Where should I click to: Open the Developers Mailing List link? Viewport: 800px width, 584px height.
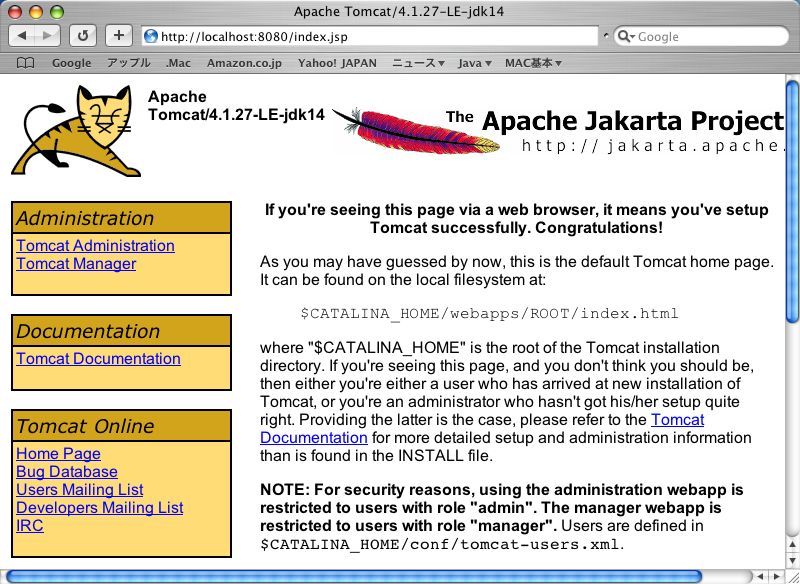coord(99,507)
